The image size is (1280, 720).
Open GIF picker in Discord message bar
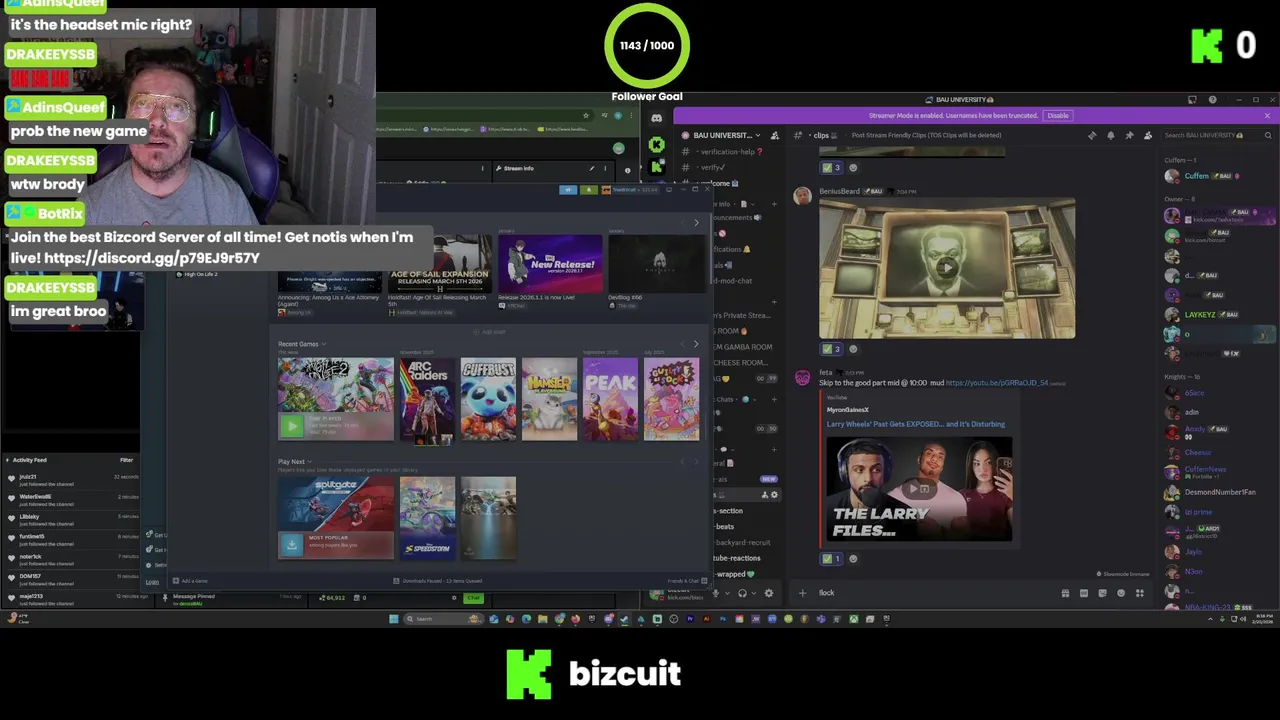tap(1084, 593)
